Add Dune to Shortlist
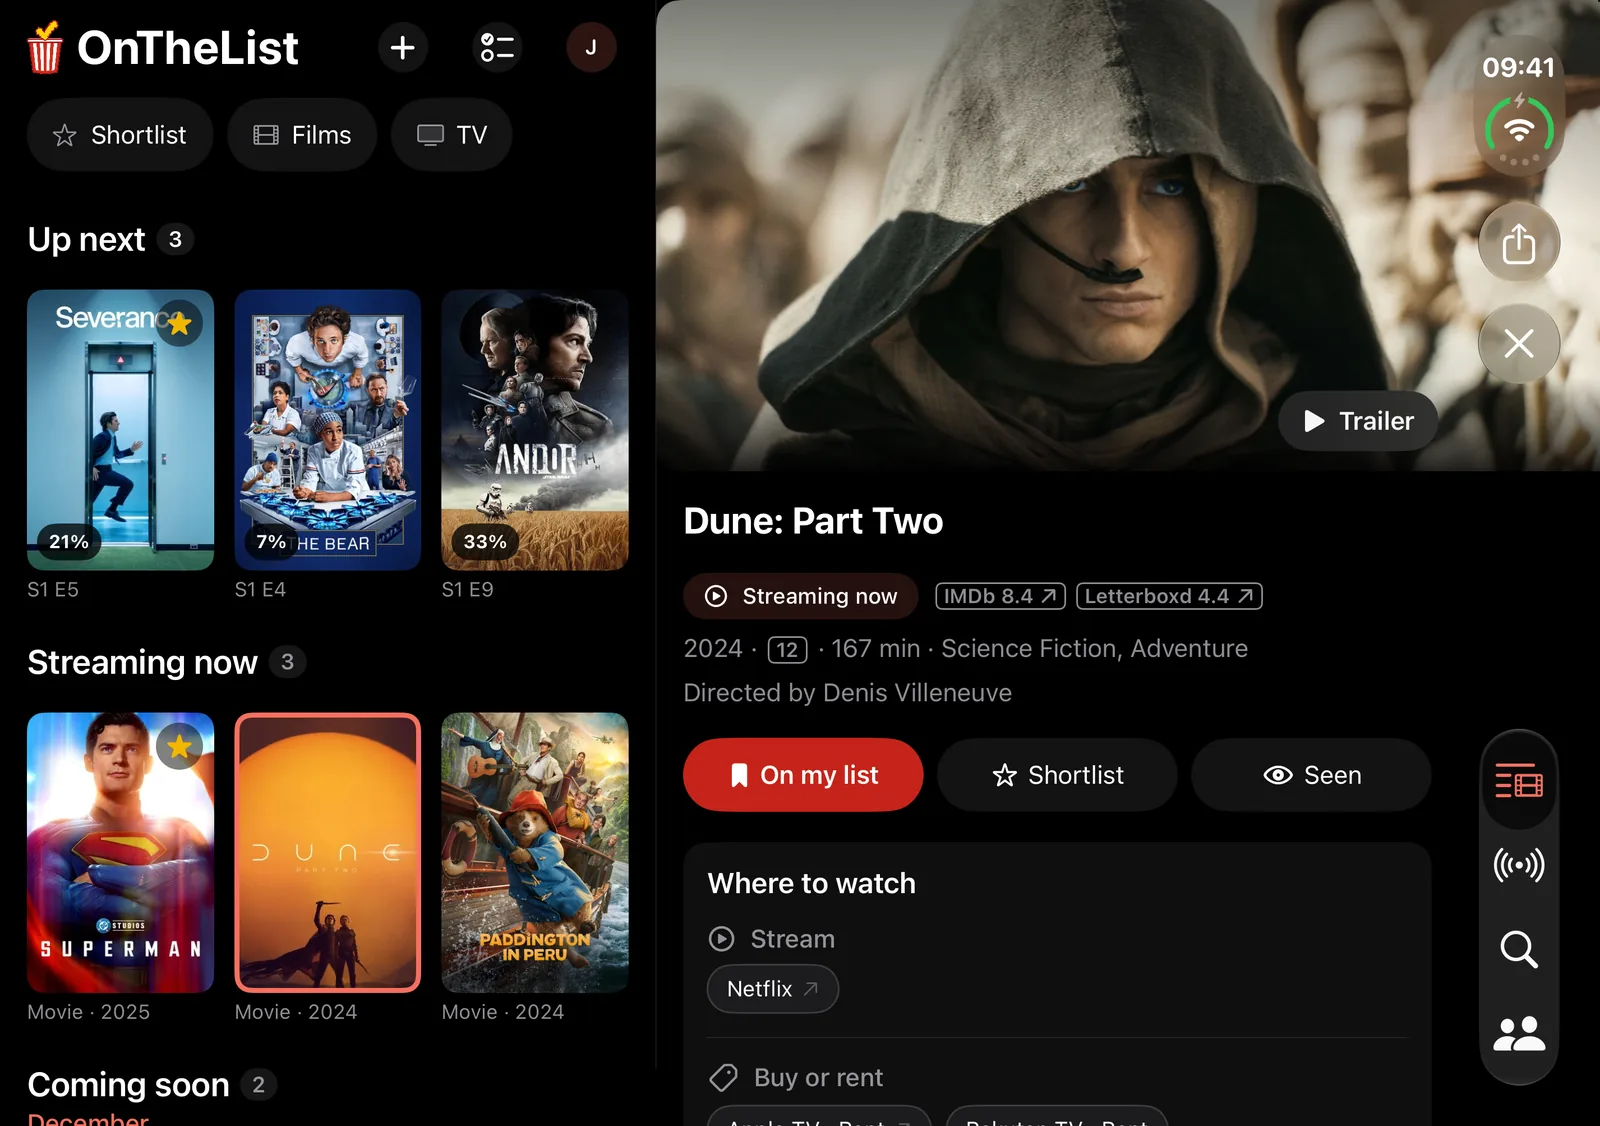This screenshot has width=1600, height=1126. [1057, 775]
